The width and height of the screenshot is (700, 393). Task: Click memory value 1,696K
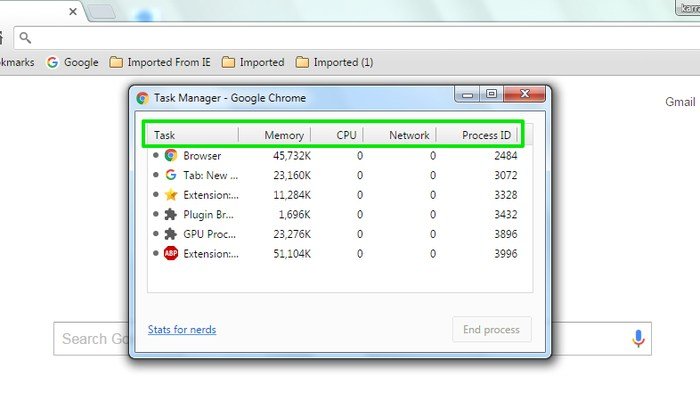pos(294,215)
